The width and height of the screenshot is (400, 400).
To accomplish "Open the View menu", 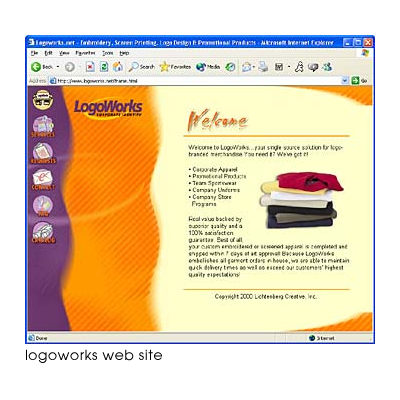I will click(x=64, y=53).
